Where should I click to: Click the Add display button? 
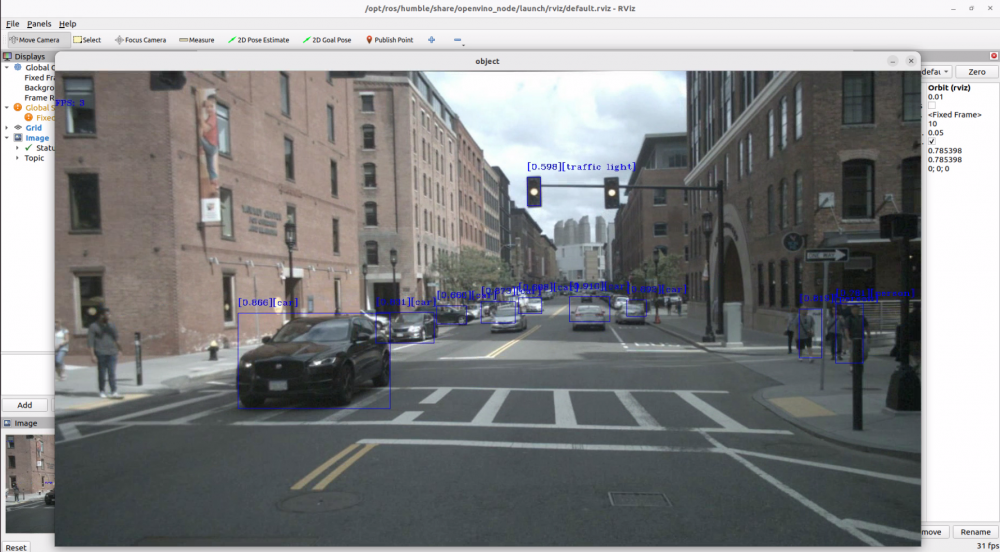point(25,405)
